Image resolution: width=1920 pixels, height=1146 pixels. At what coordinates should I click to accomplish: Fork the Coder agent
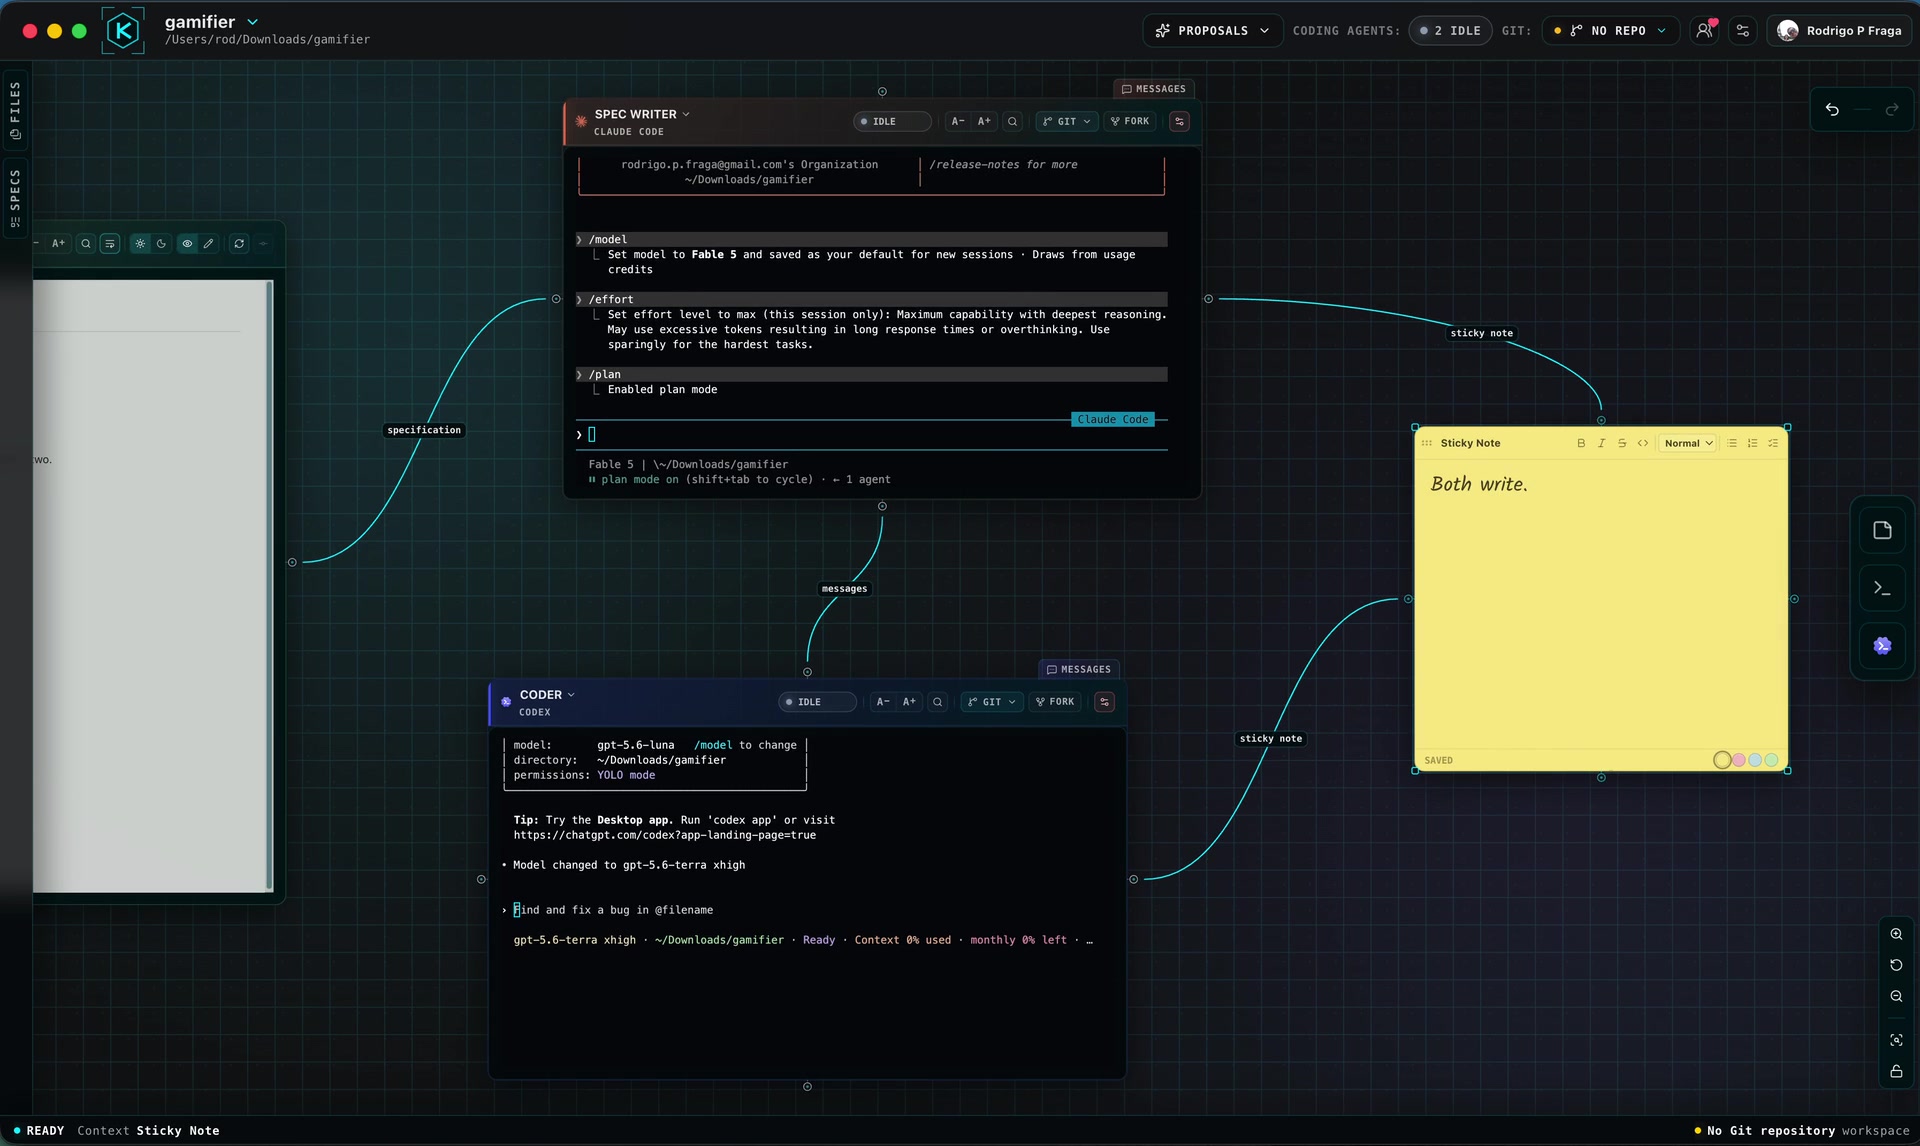tap(1055, 702)
